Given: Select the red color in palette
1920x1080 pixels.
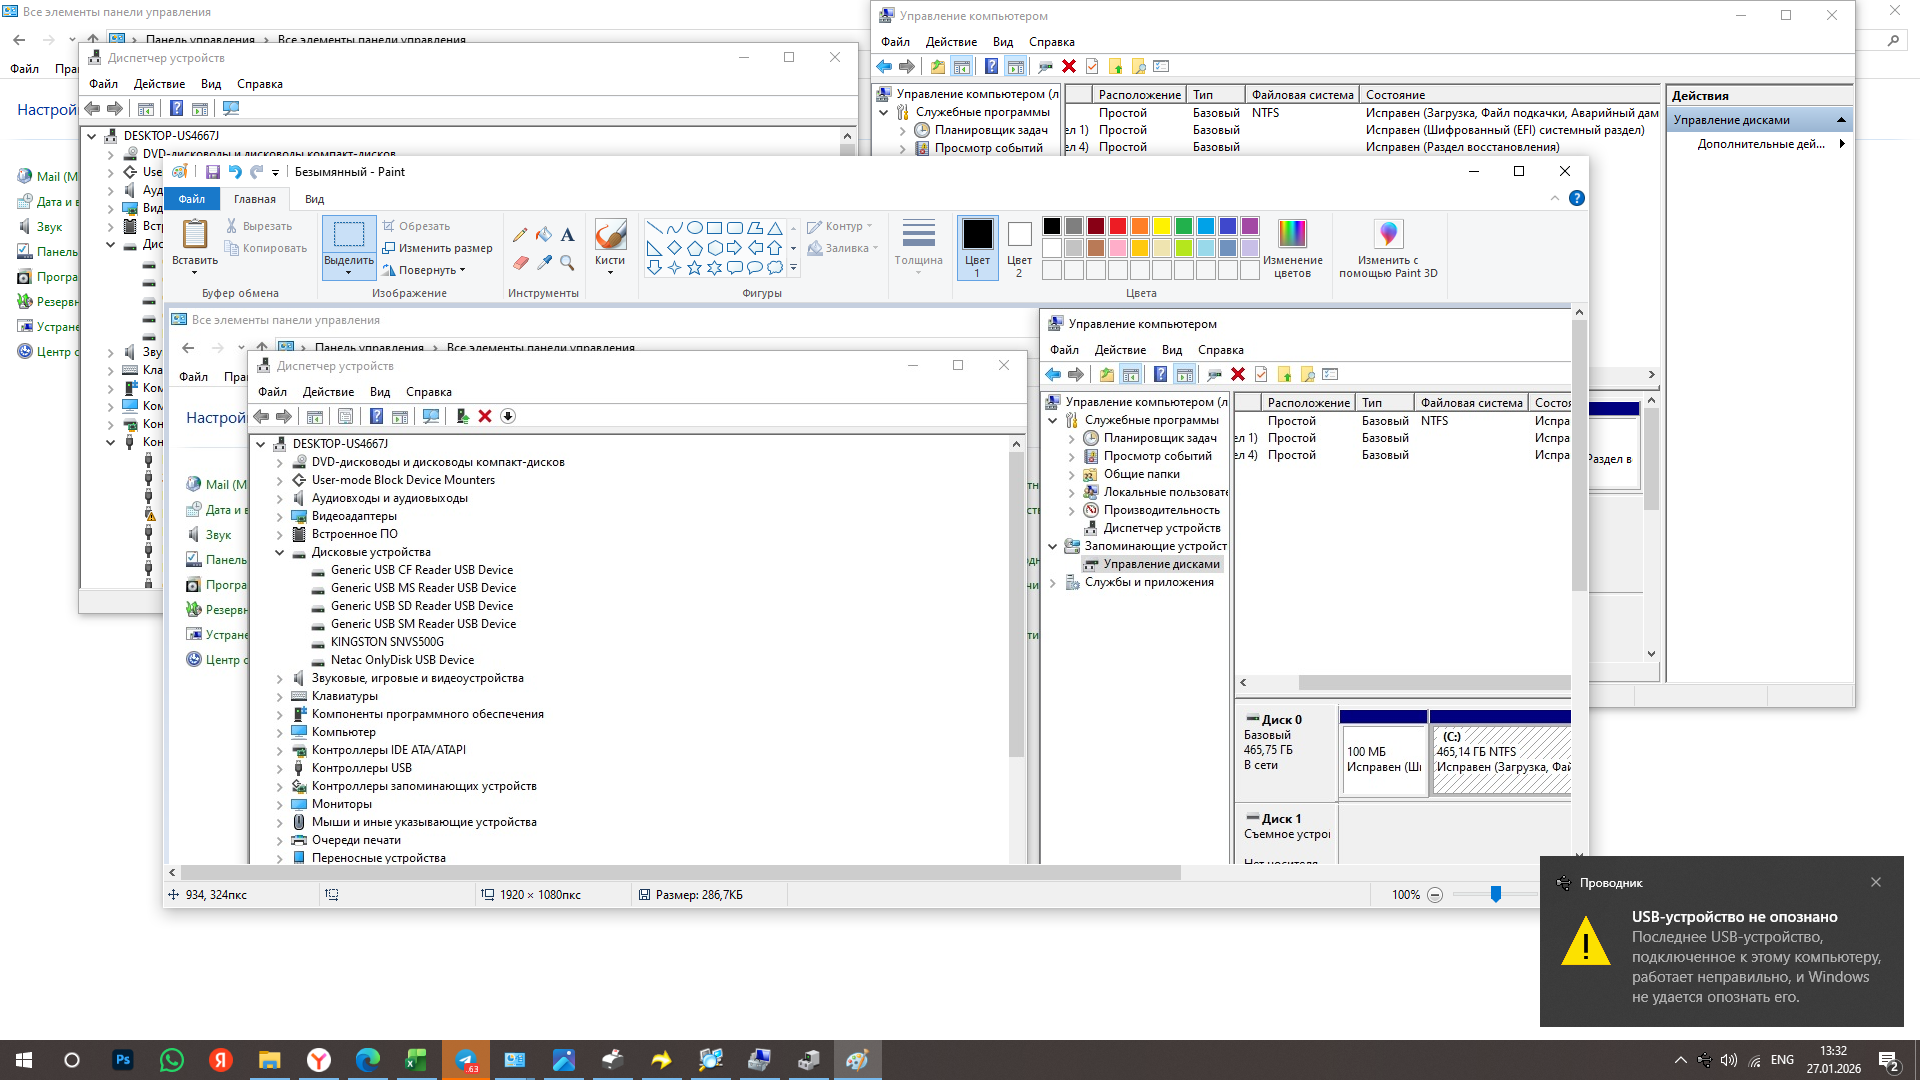Looking at the screenshot, I should (1118, 226).
